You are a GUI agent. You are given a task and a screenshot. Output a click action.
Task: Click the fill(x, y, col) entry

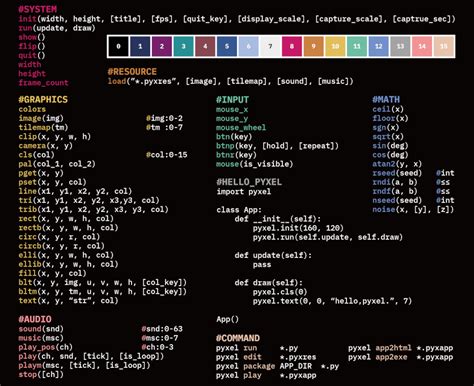tap(52, 273)
